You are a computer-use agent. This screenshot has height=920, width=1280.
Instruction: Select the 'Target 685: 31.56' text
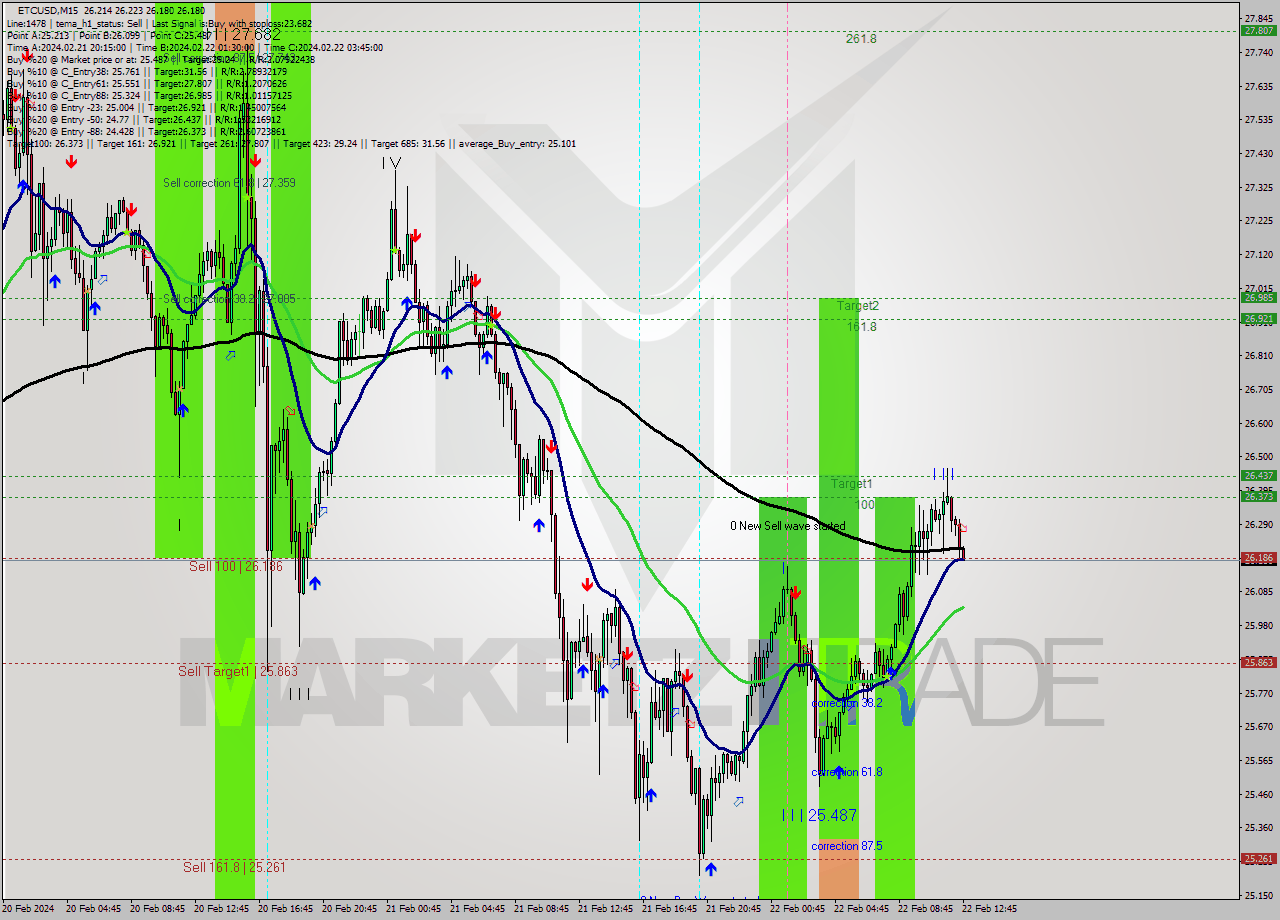(407, 144)
